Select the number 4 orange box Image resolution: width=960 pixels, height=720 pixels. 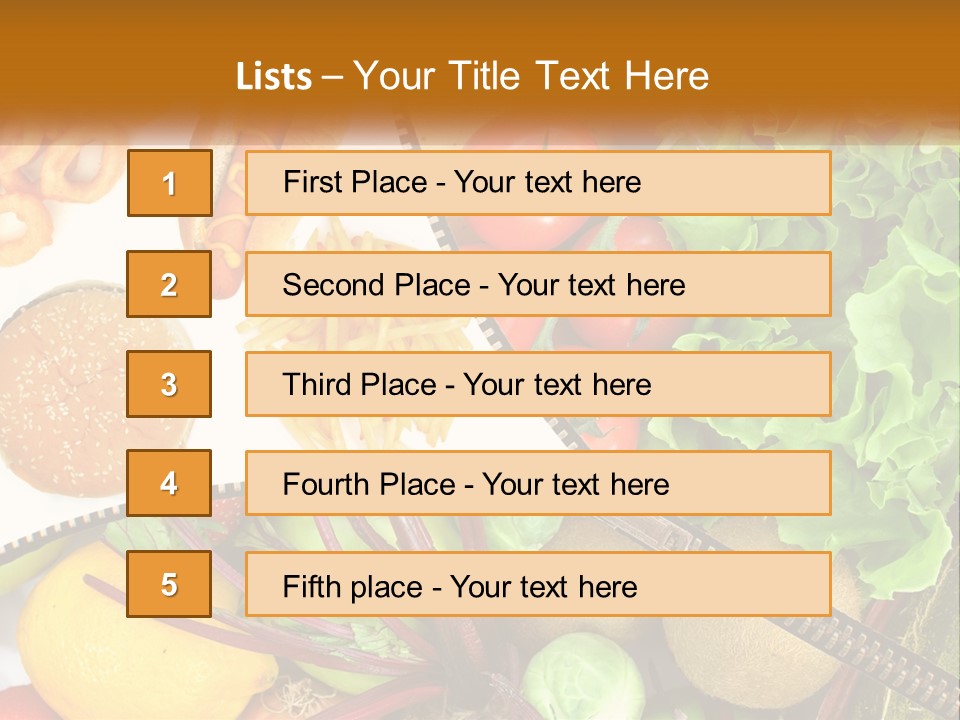169,483
